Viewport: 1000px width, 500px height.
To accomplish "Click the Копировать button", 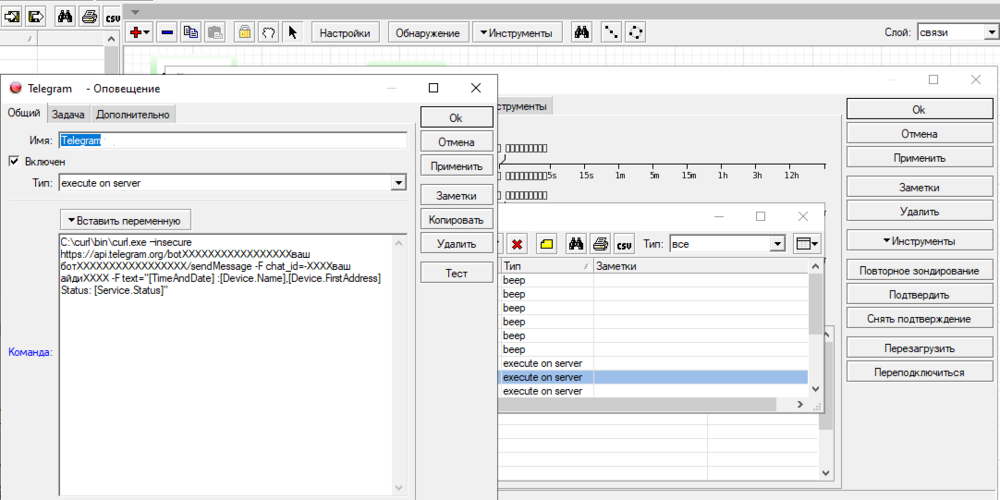I will pos(455,219).
